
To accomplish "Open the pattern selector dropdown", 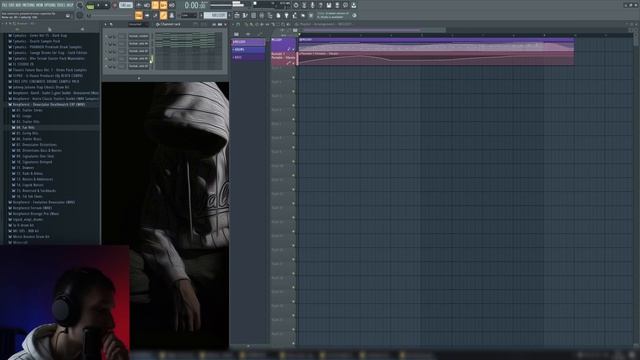I will [x=216, y=16].
